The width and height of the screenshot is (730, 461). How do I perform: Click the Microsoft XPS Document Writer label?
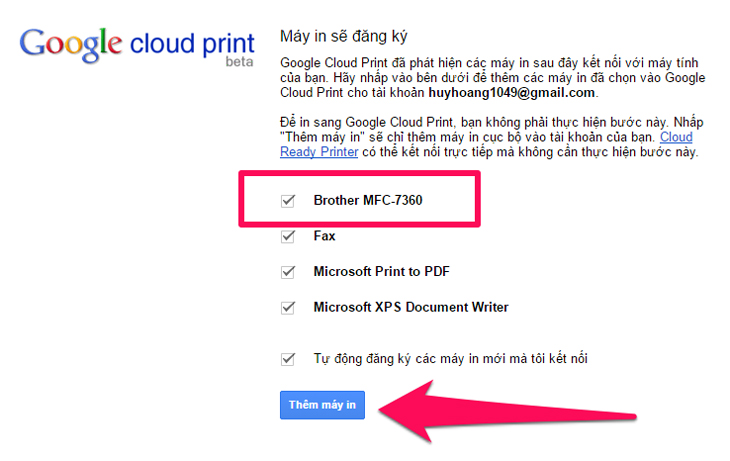(411, 307)
